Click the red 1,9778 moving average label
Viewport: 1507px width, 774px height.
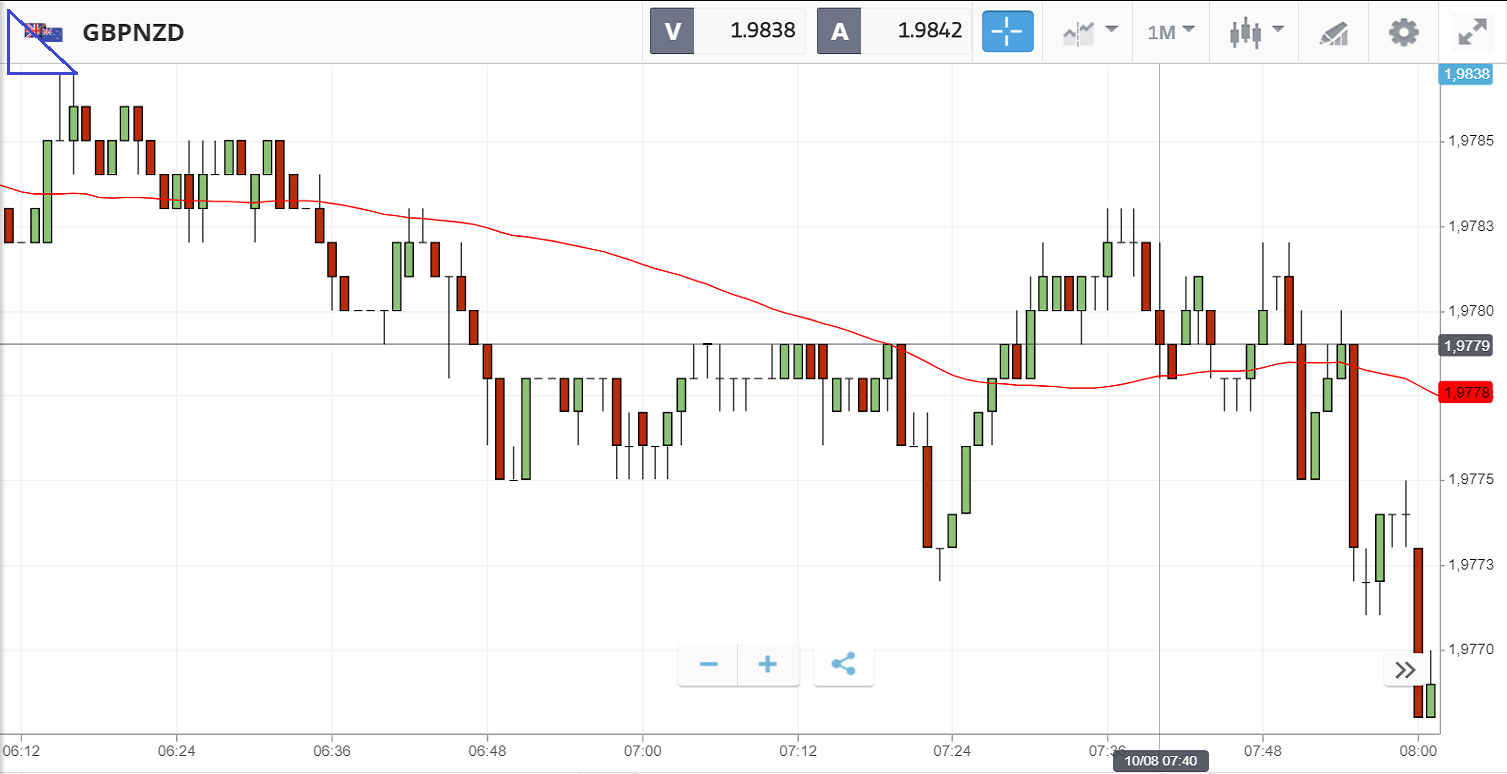[1465, 392]
